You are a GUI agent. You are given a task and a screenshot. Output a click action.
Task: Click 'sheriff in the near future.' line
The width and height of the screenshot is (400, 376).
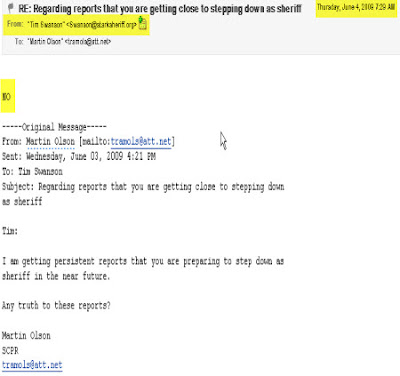tap(56, 276)
